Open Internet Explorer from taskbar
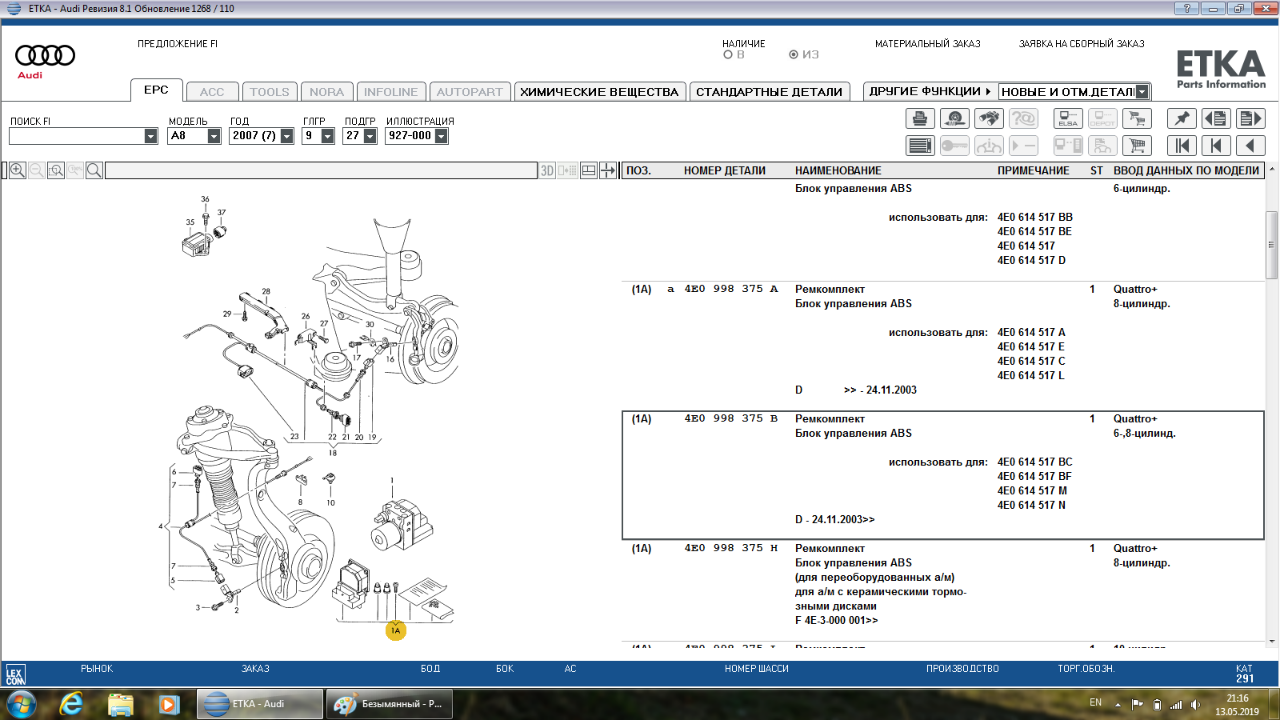Screen dimensions: 1280x720 tap(71, 703)
